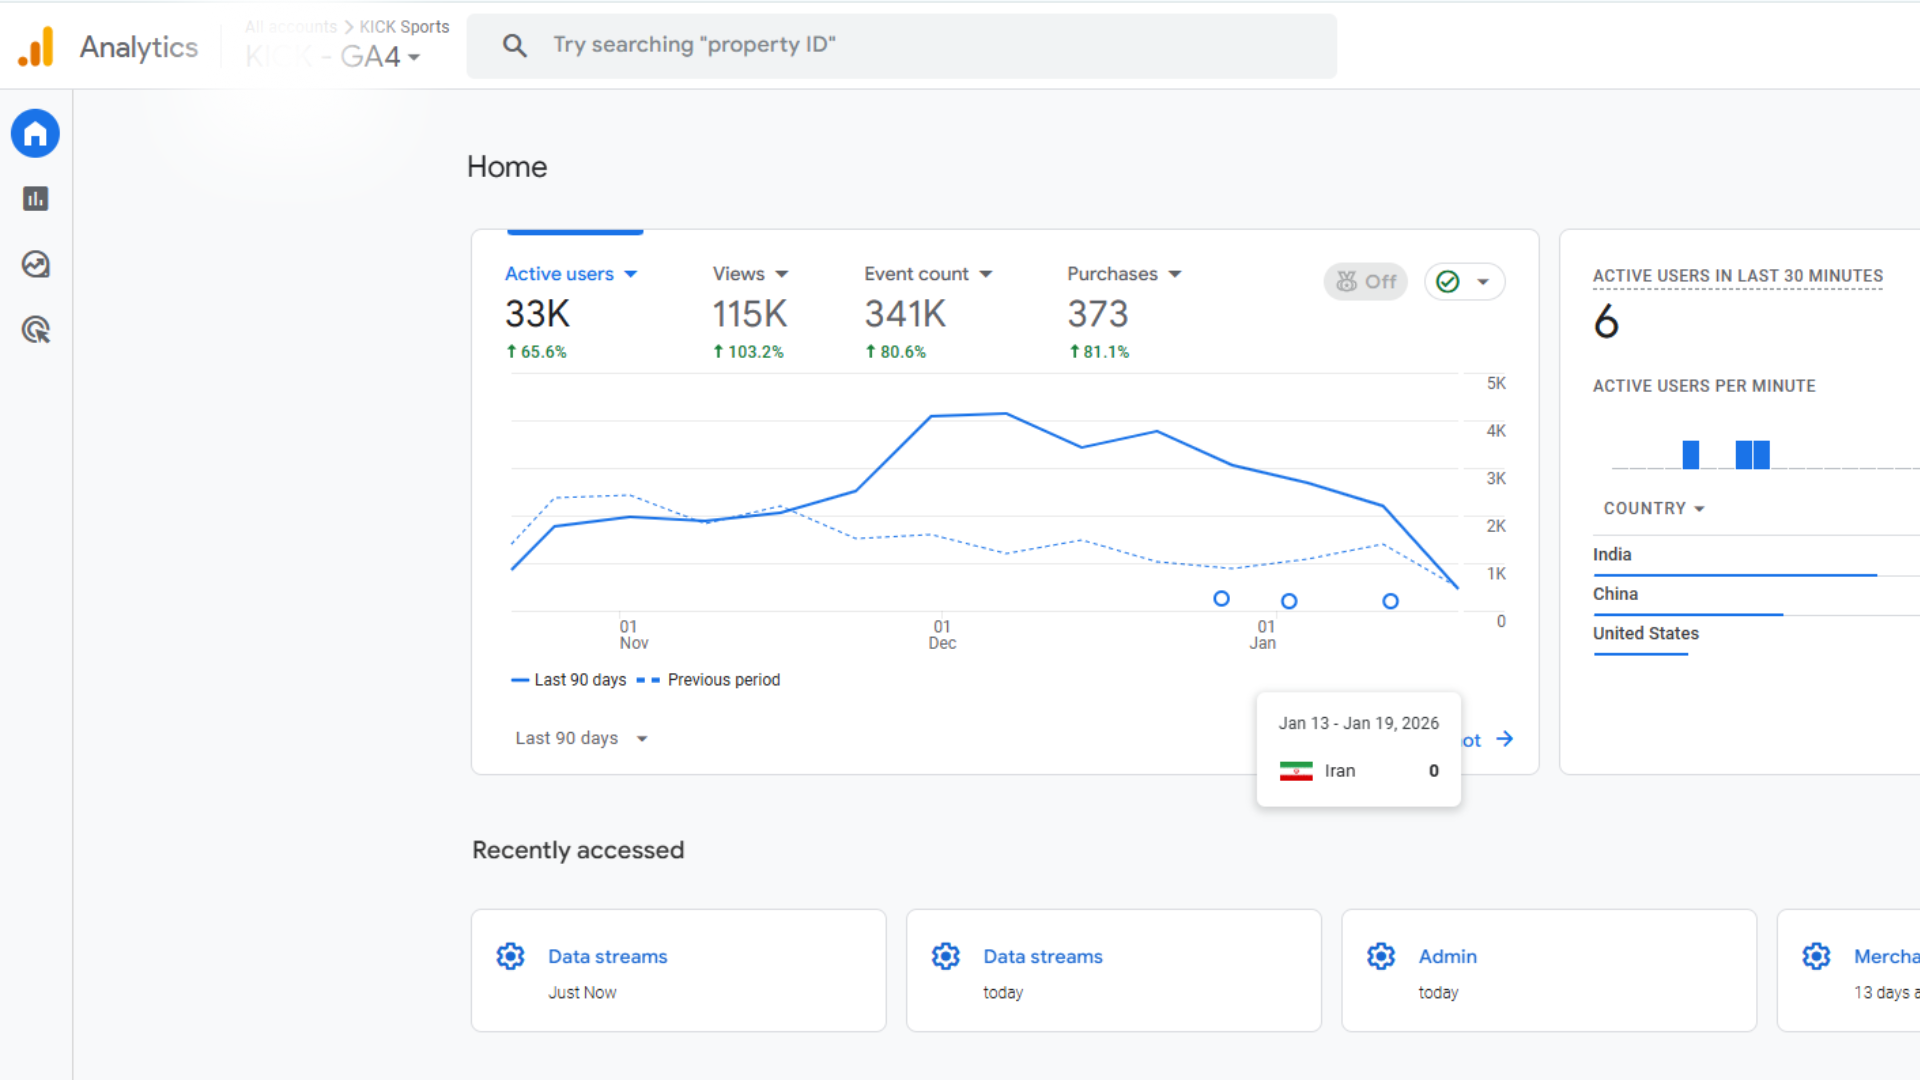Click the All accounts breadcrumb
1920x1080 pixels.
pos(291,27)
